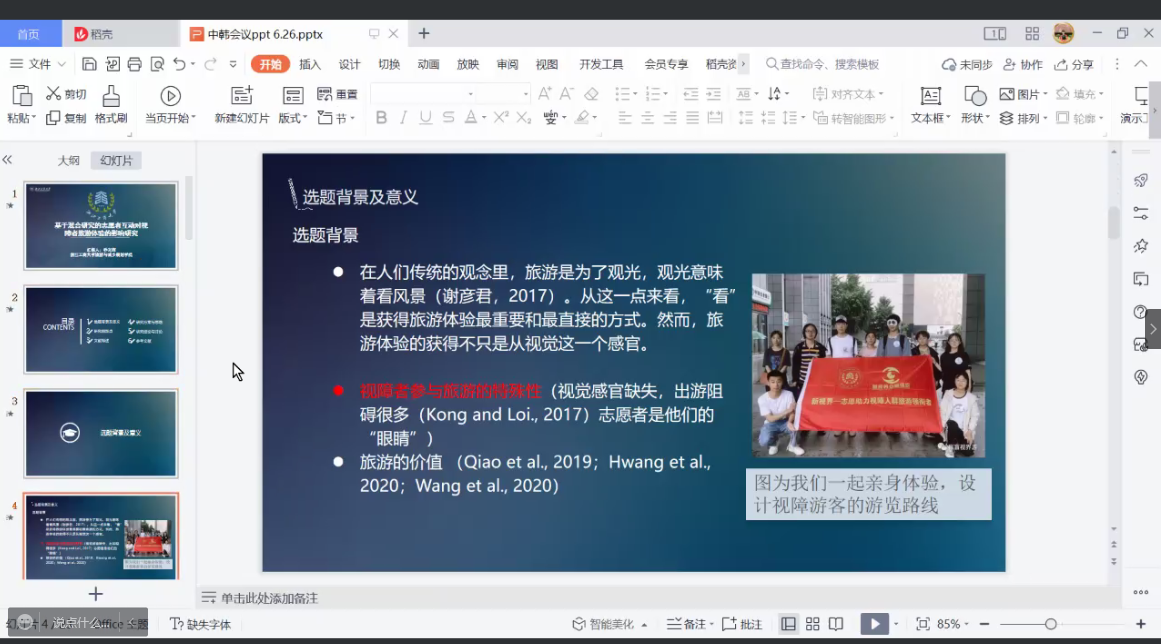Image resolution: width=1161 pixels, height=644 pixels.
Task: Click the 重置 reset slide button
Action: [337, 94]
